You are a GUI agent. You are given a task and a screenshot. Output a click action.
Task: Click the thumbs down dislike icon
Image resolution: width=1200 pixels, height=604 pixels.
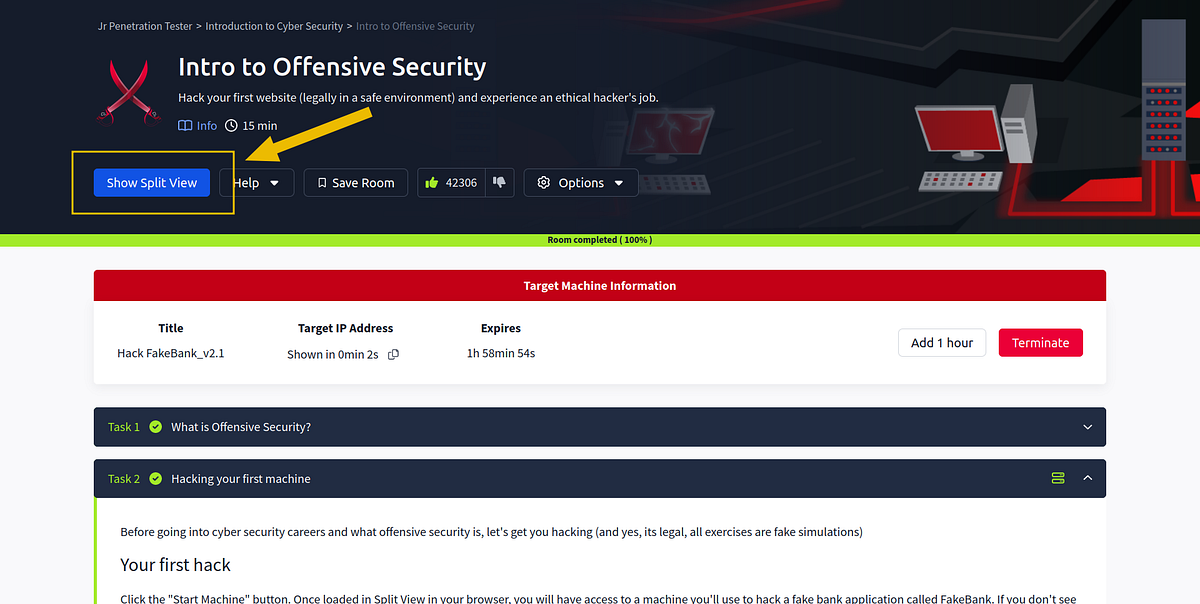coord(498,182)
